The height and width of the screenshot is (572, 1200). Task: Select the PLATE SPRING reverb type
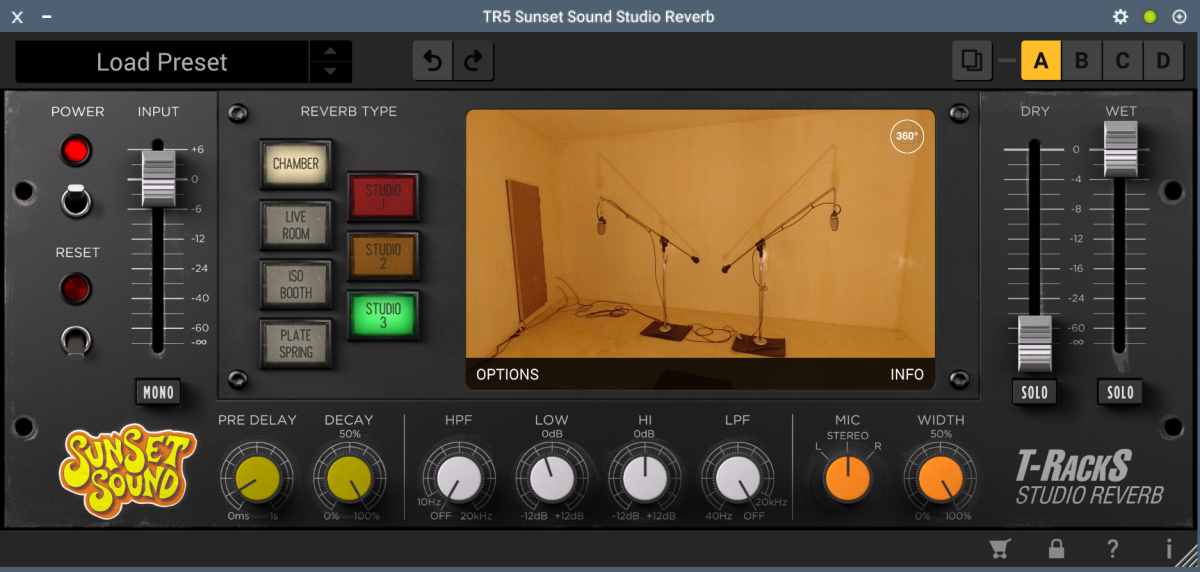point(296,343)
